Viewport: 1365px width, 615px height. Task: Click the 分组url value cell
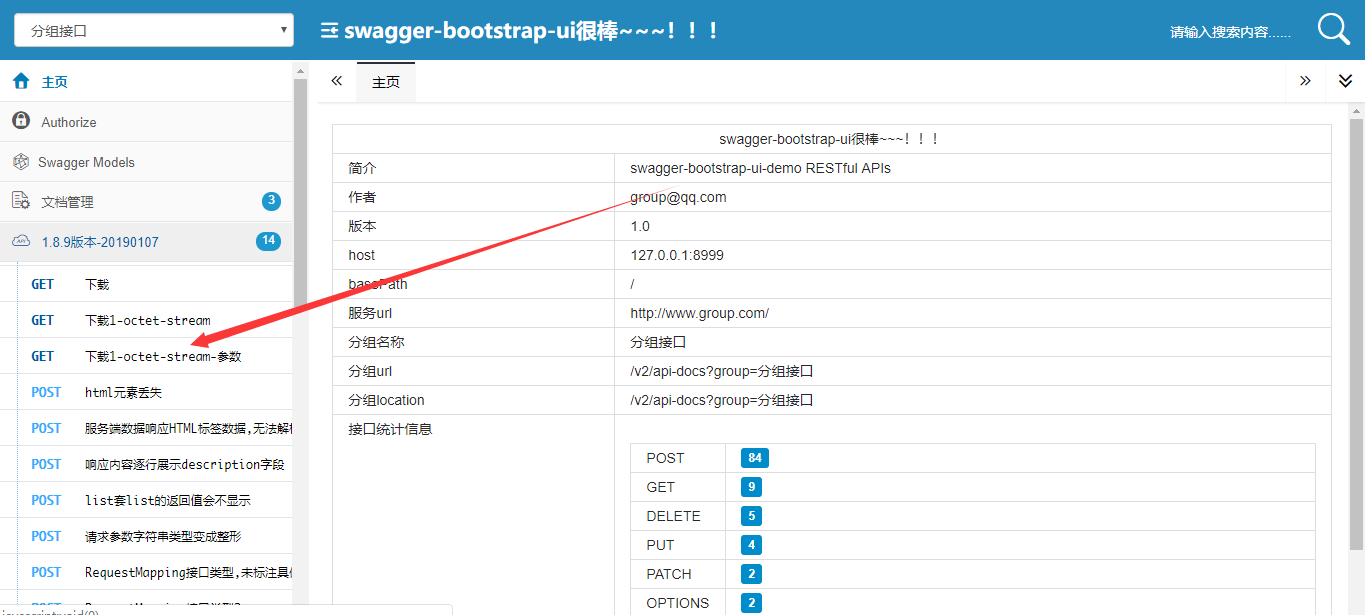pyautogui.click(x=973, y=371)
